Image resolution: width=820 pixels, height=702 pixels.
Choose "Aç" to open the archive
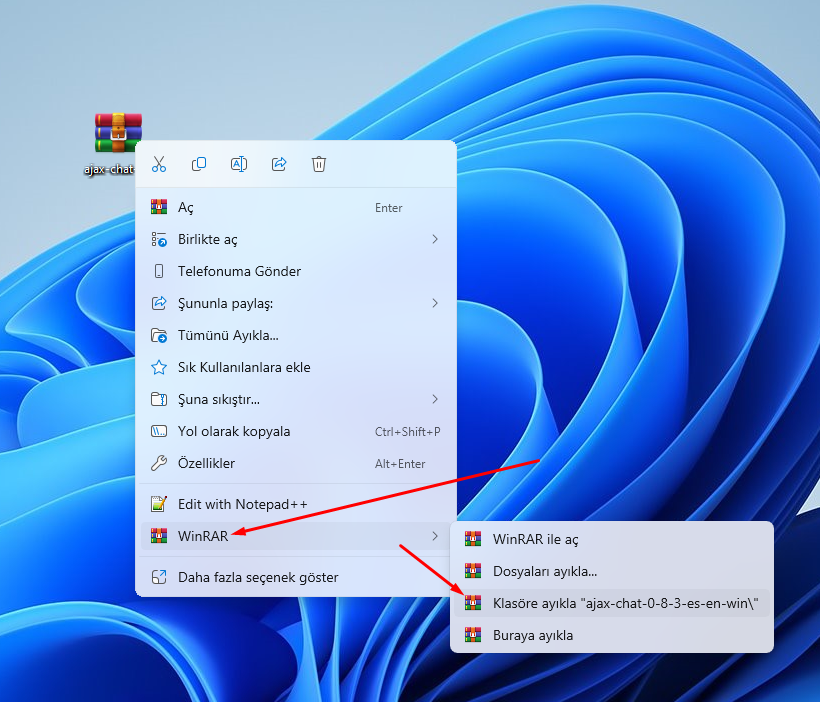[x=295, y=208]
